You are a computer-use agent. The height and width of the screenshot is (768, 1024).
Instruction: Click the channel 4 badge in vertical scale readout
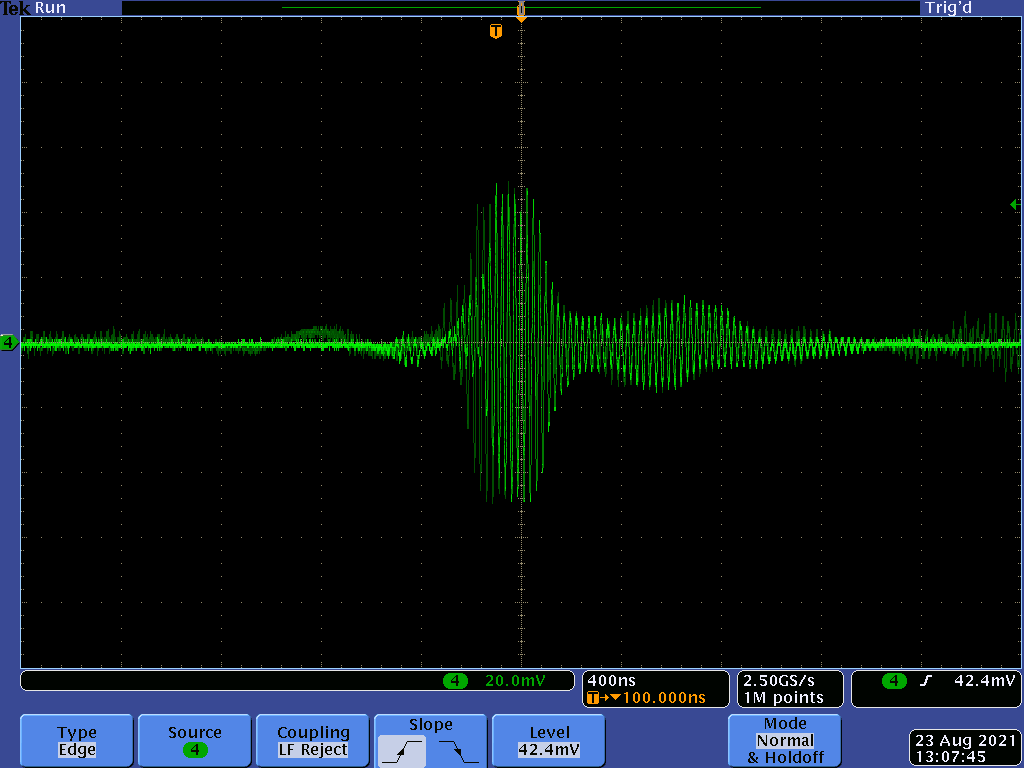point(455,681)
